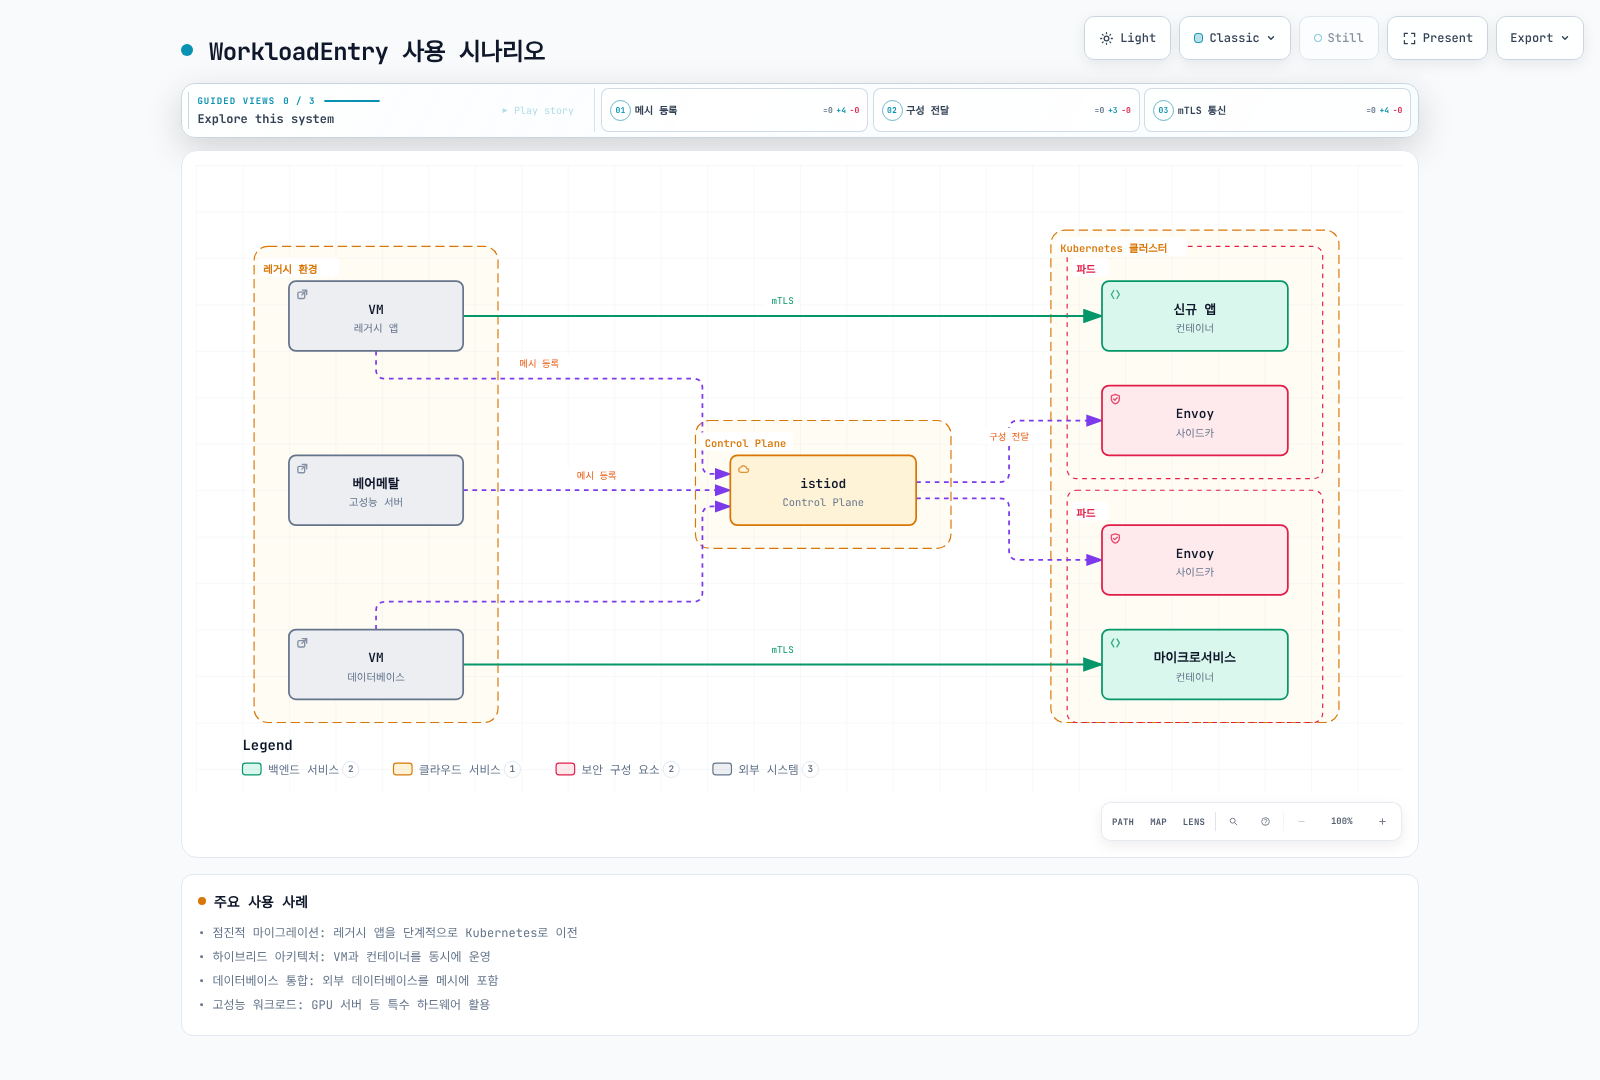The height and width of the screenshot is (1080, 1600).
Task: Click the upper mTLS edge label
Action: (x=782, y=301)
